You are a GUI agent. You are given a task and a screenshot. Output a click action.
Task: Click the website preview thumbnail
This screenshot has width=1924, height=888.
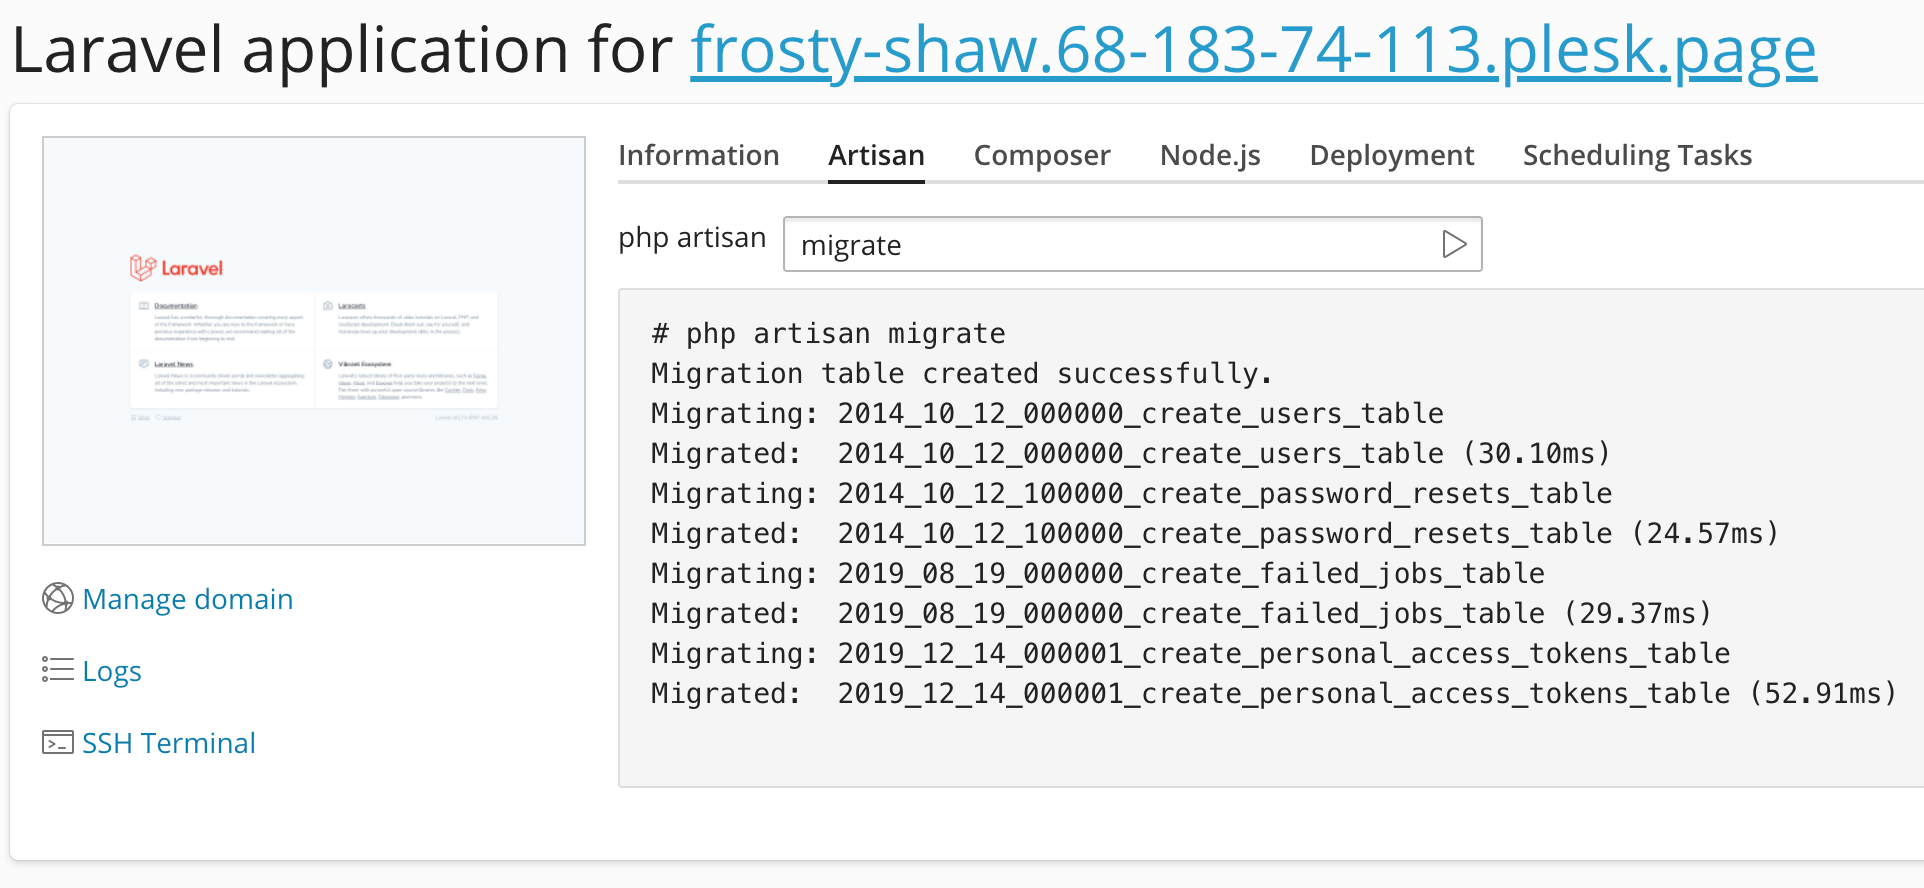click(314, 341)
